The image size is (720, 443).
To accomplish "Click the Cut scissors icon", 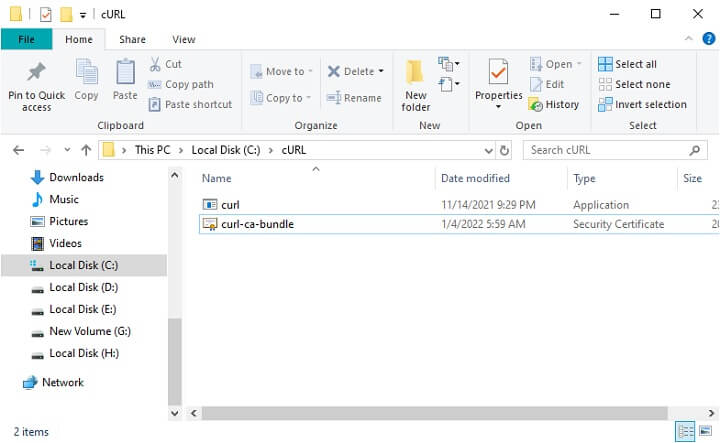I will pyautogui.click(x=156, y=64).
